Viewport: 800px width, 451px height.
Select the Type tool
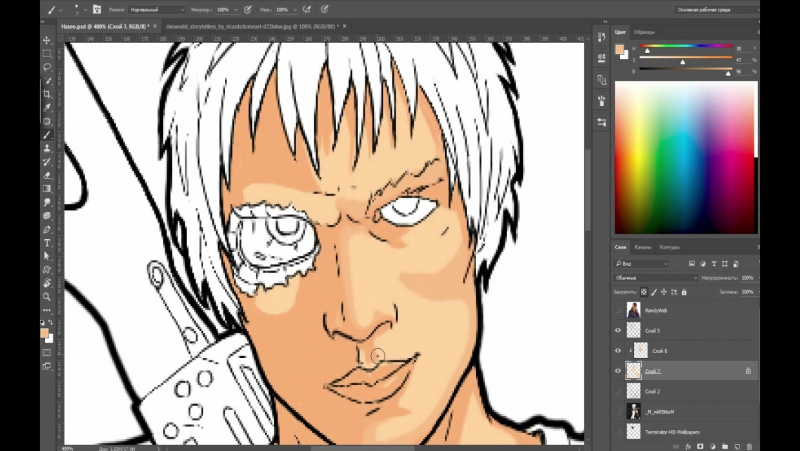click(47, 243)
